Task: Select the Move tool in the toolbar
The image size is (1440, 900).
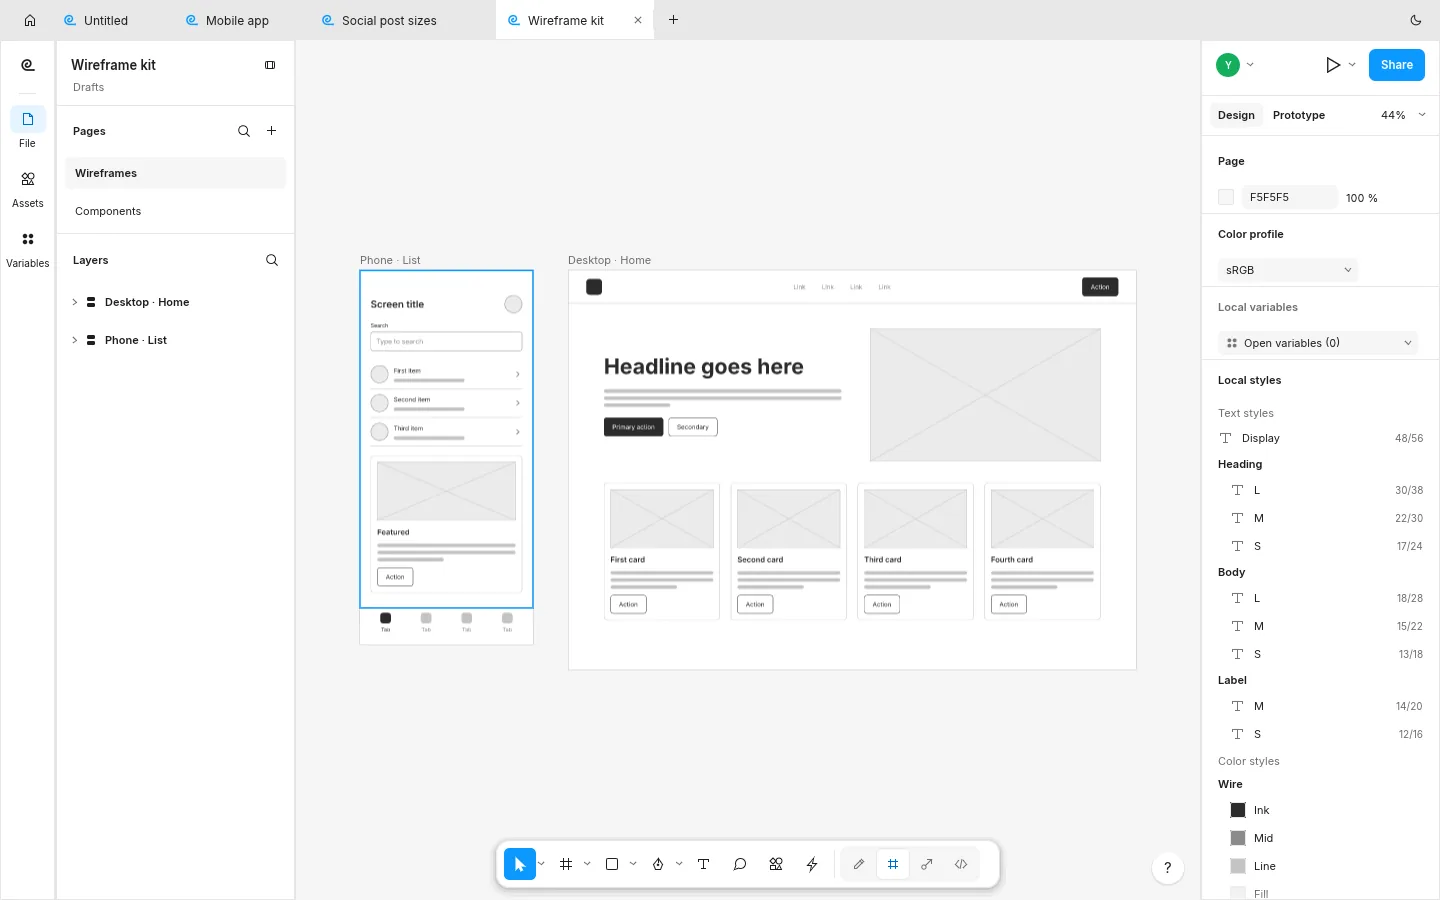Action: click(x=520, y=864)
